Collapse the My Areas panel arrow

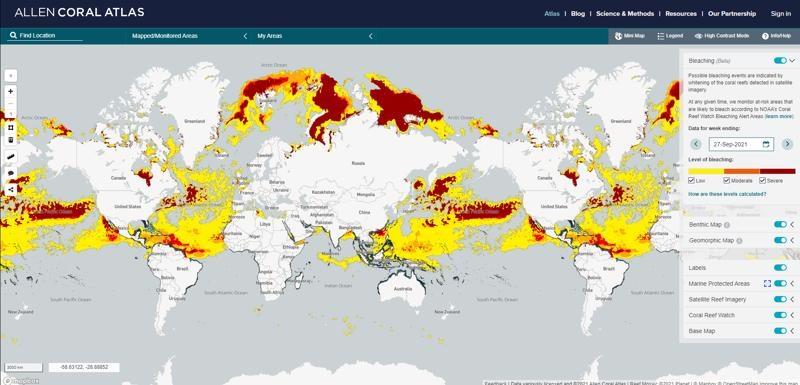coord(370,36)
